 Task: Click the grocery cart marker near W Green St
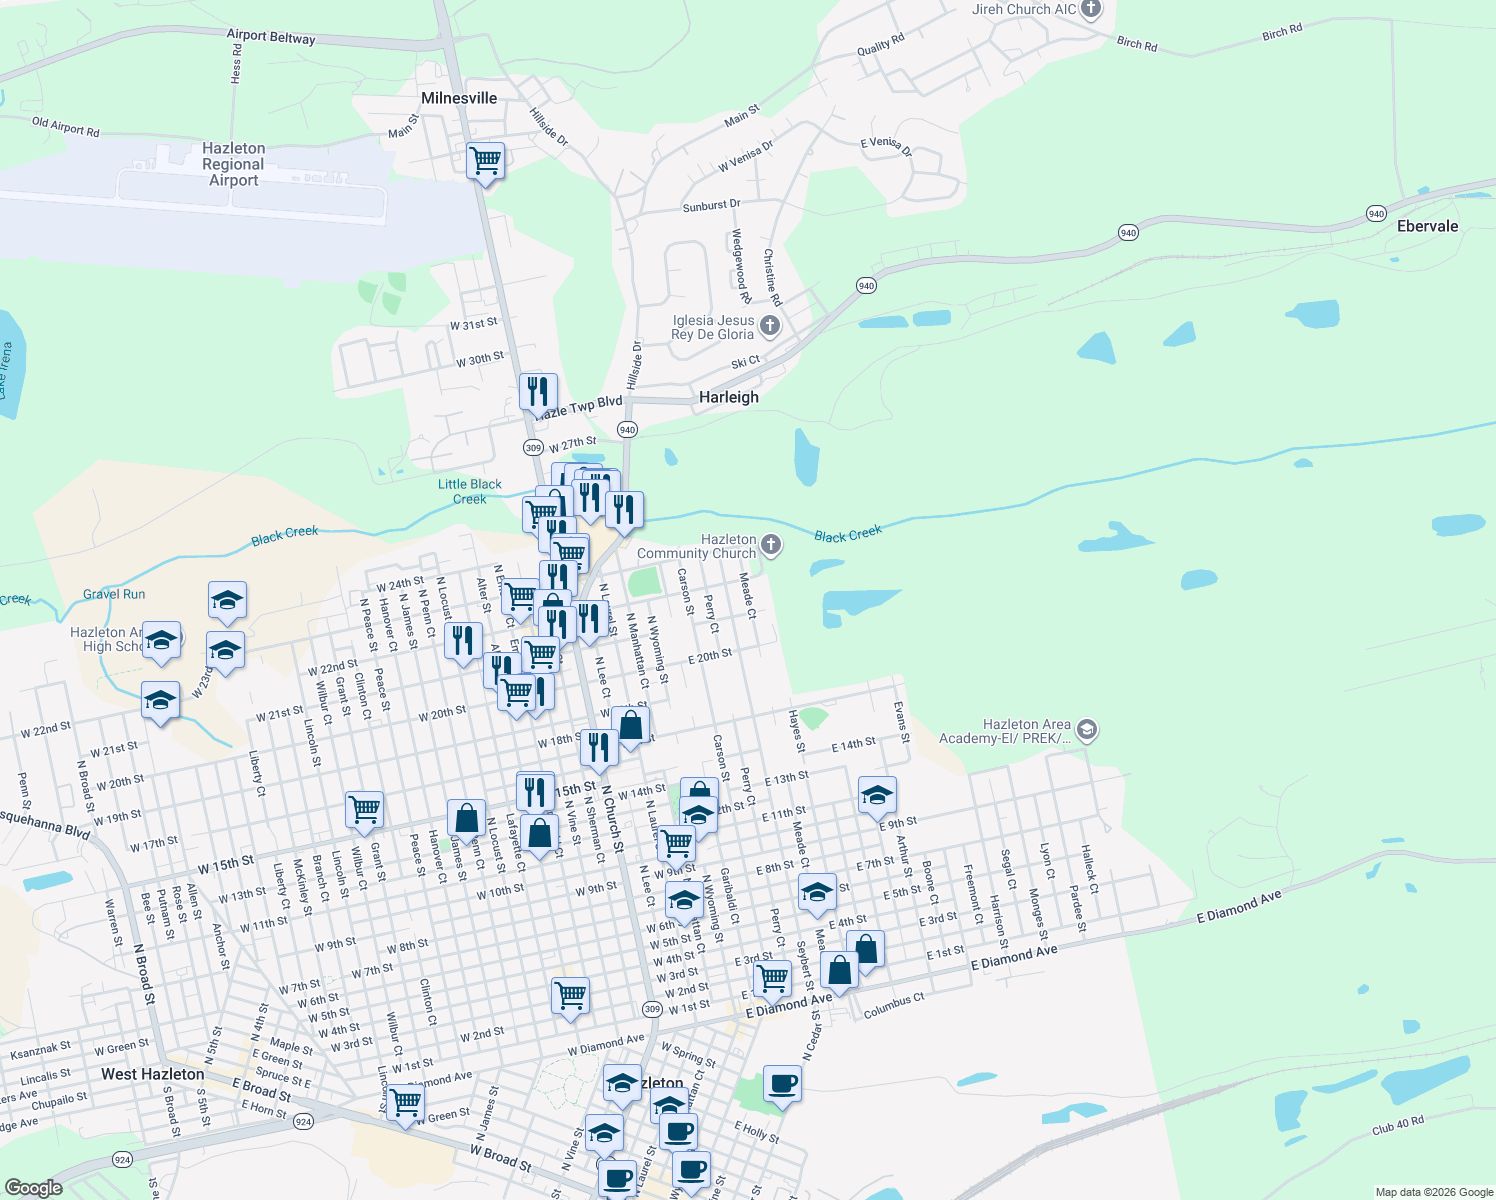pyautogui.click(x=406, y=1101)
